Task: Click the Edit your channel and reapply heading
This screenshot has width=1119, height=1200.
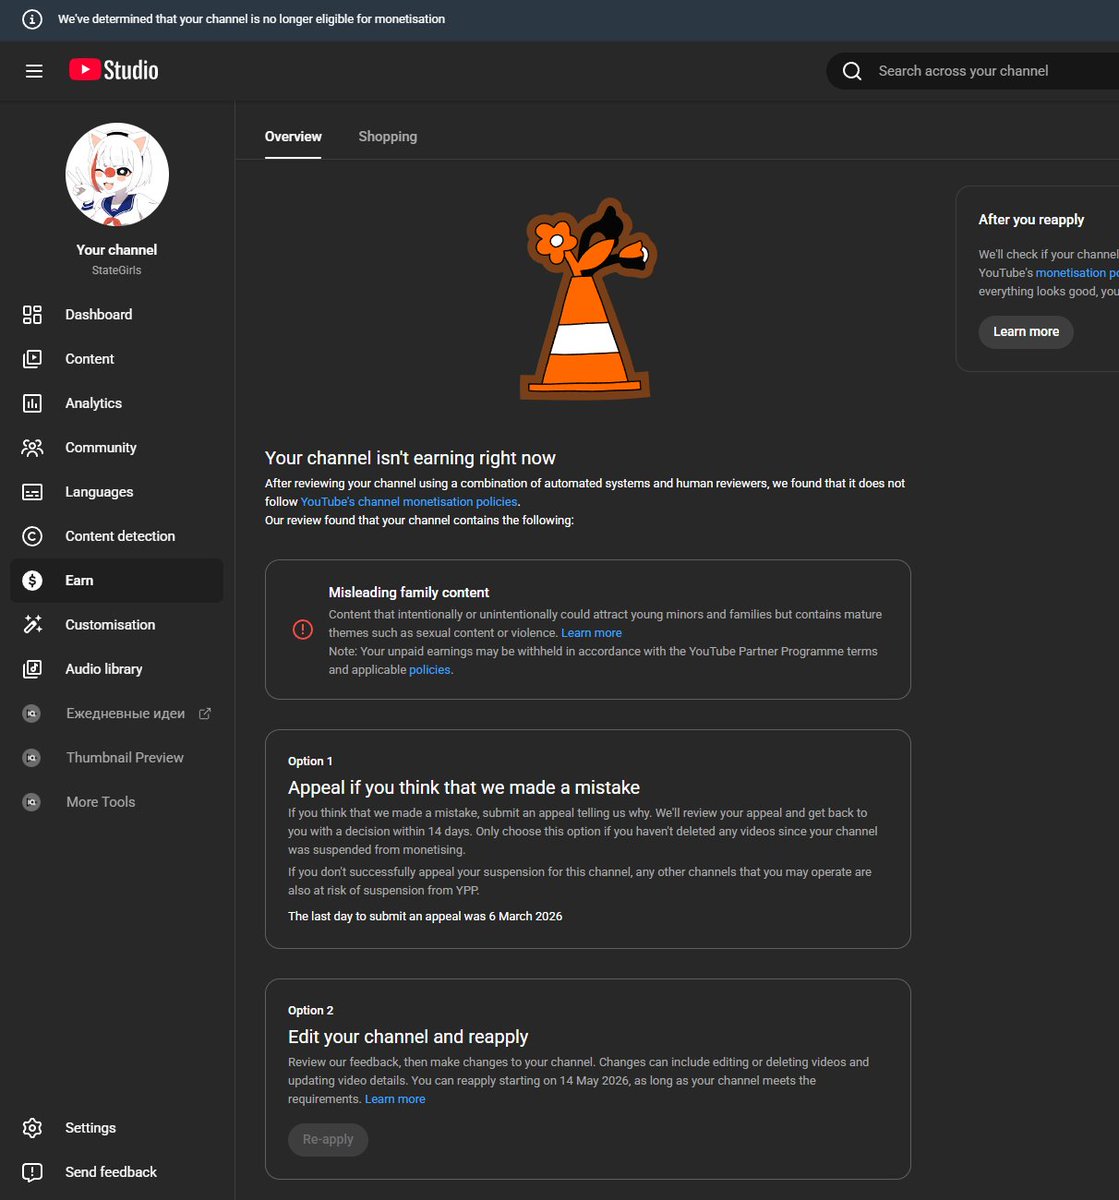Action: pos(408,1037)
